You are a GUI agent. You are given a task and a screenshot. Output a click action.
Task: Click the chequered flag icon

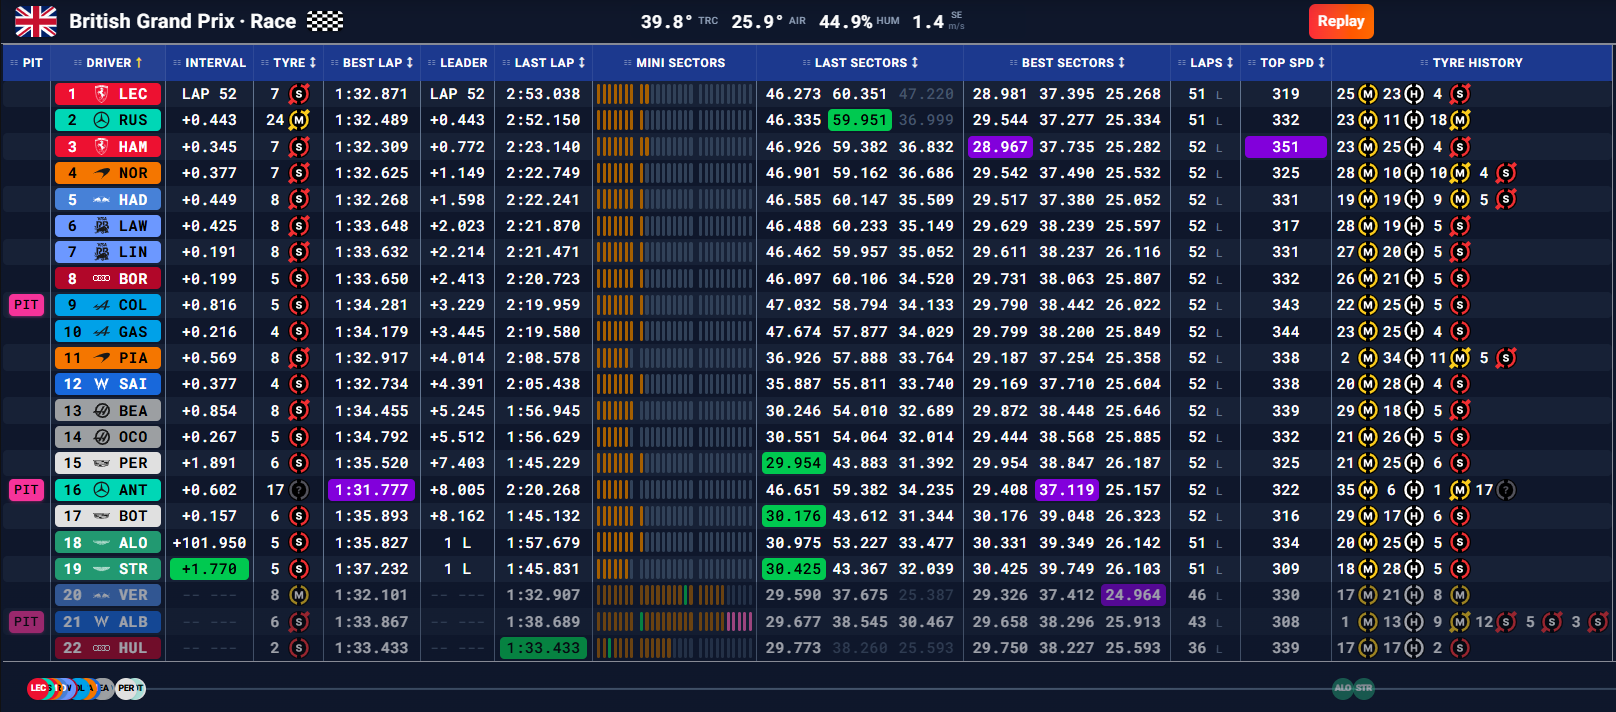coord(324,21)
